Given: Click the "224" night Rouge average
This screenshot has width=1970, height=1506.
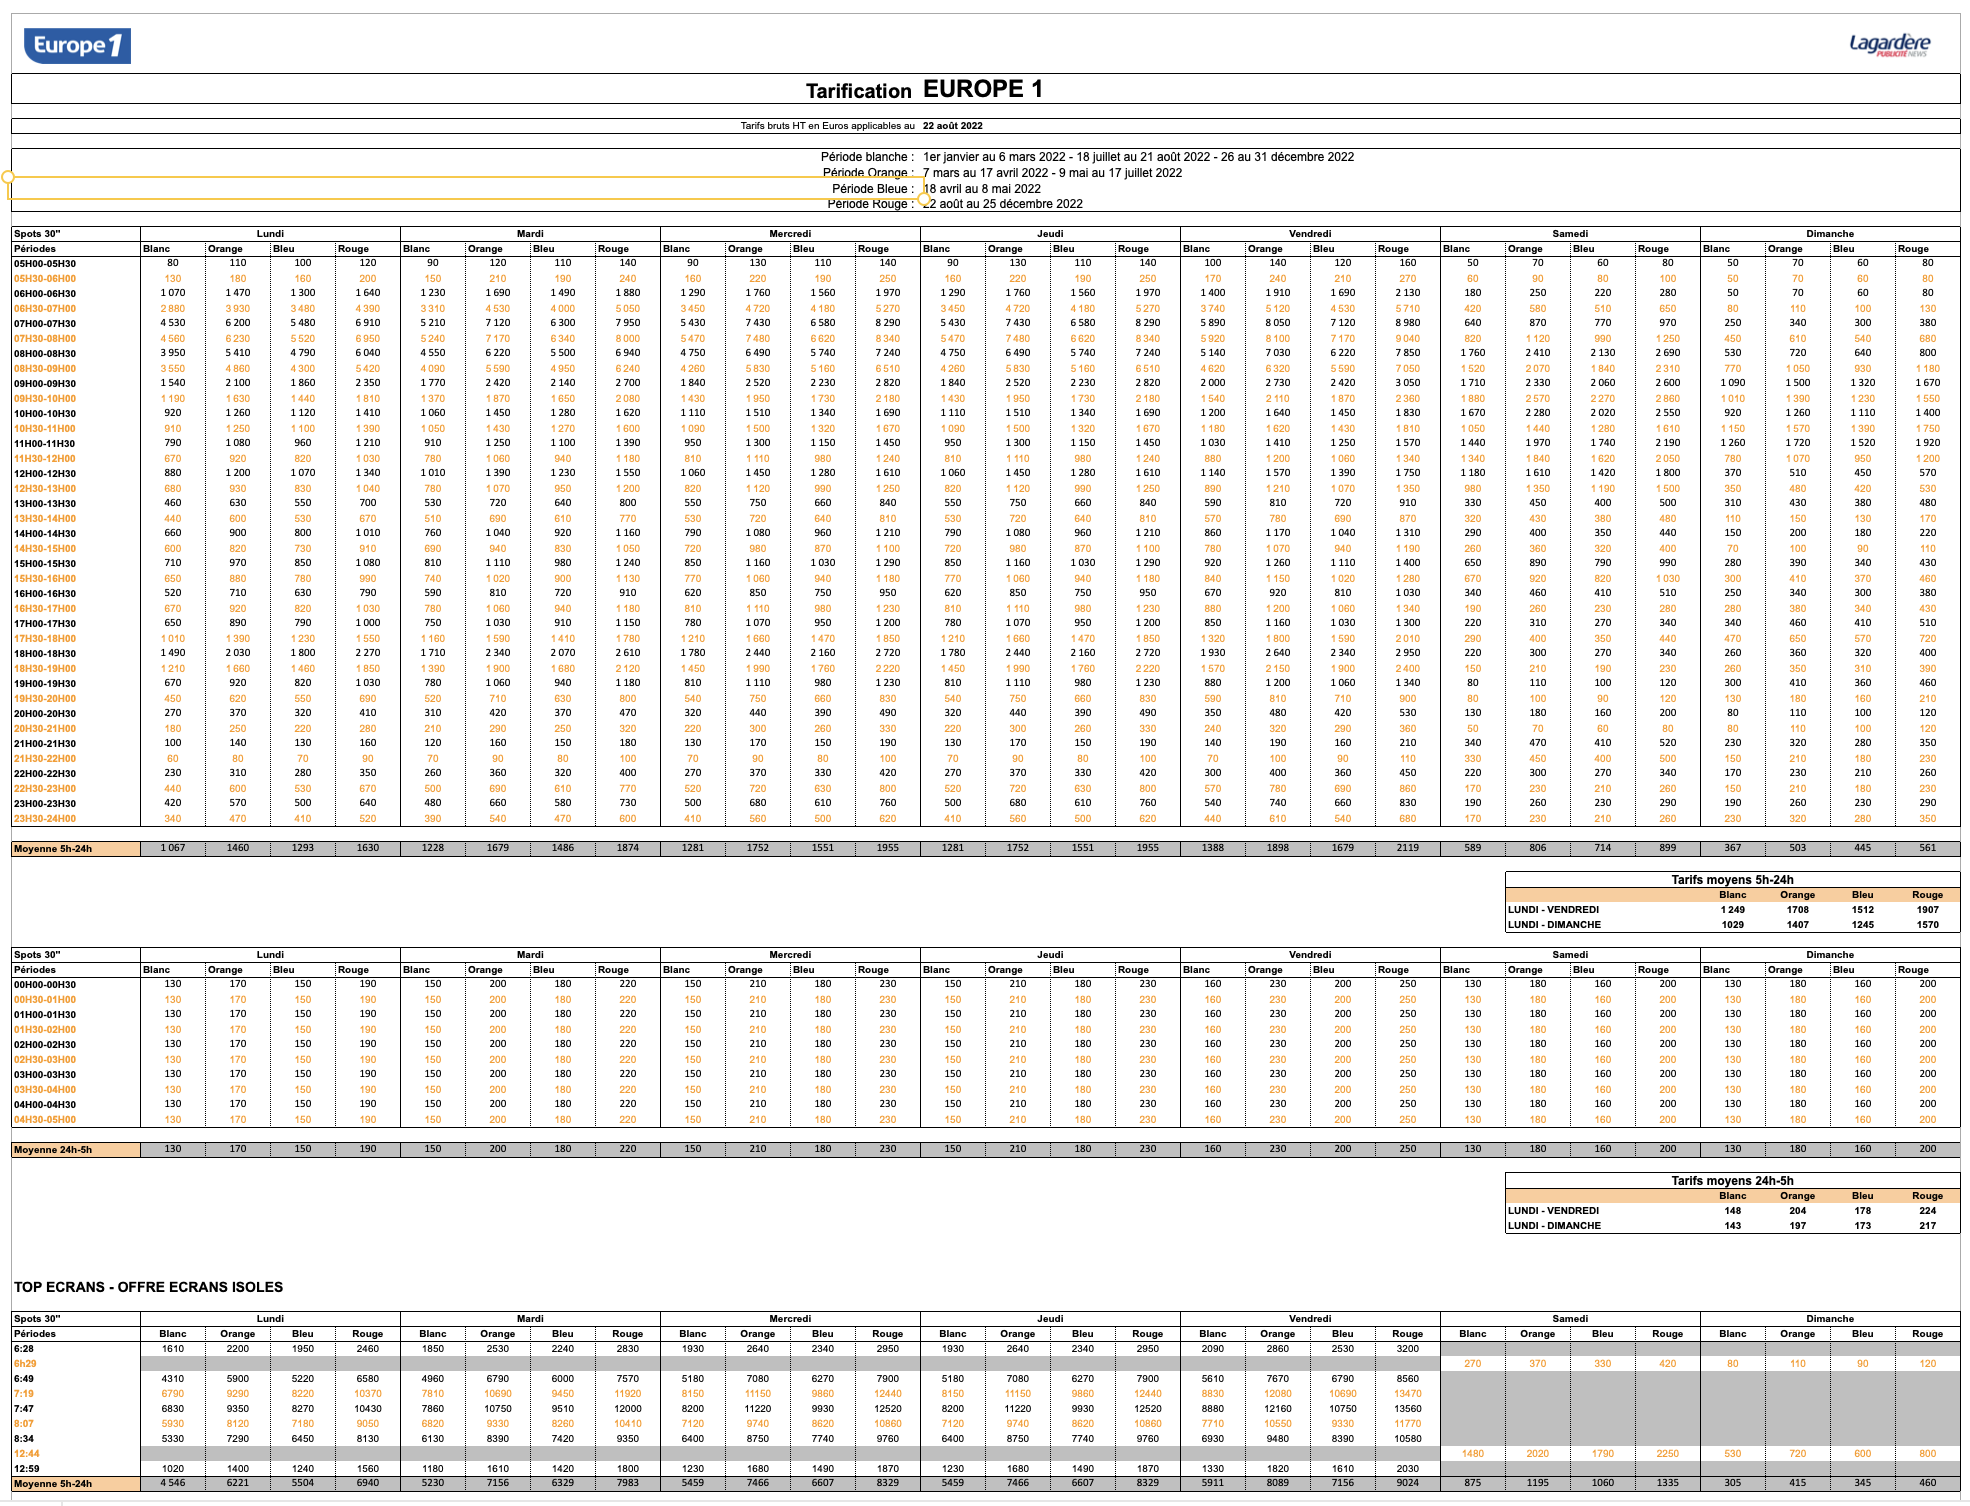Looking at the screenshot, I should point(1928,1211).
